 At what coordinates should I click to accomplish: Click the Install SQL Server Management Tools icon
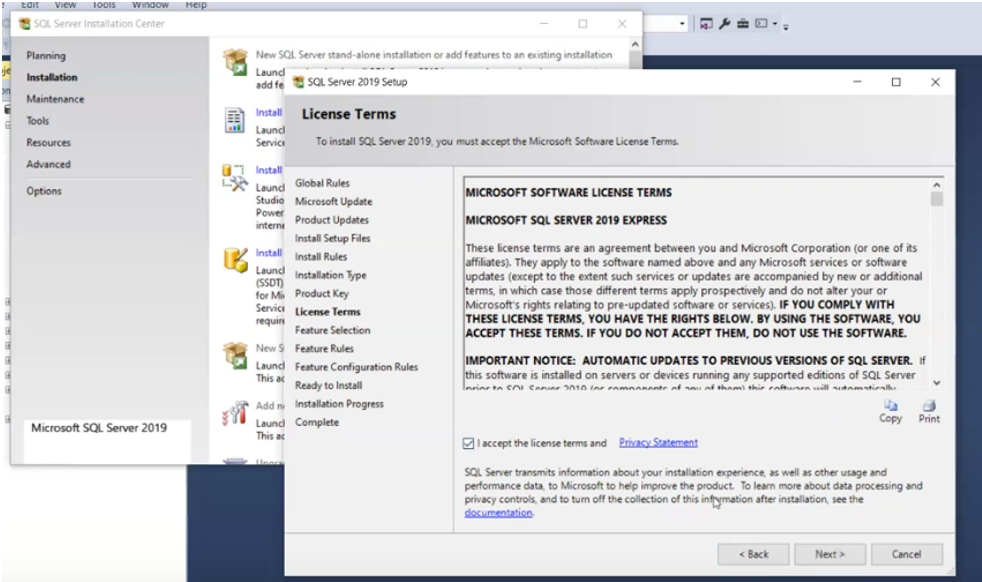pyautogui.click(x=237, y=178)
